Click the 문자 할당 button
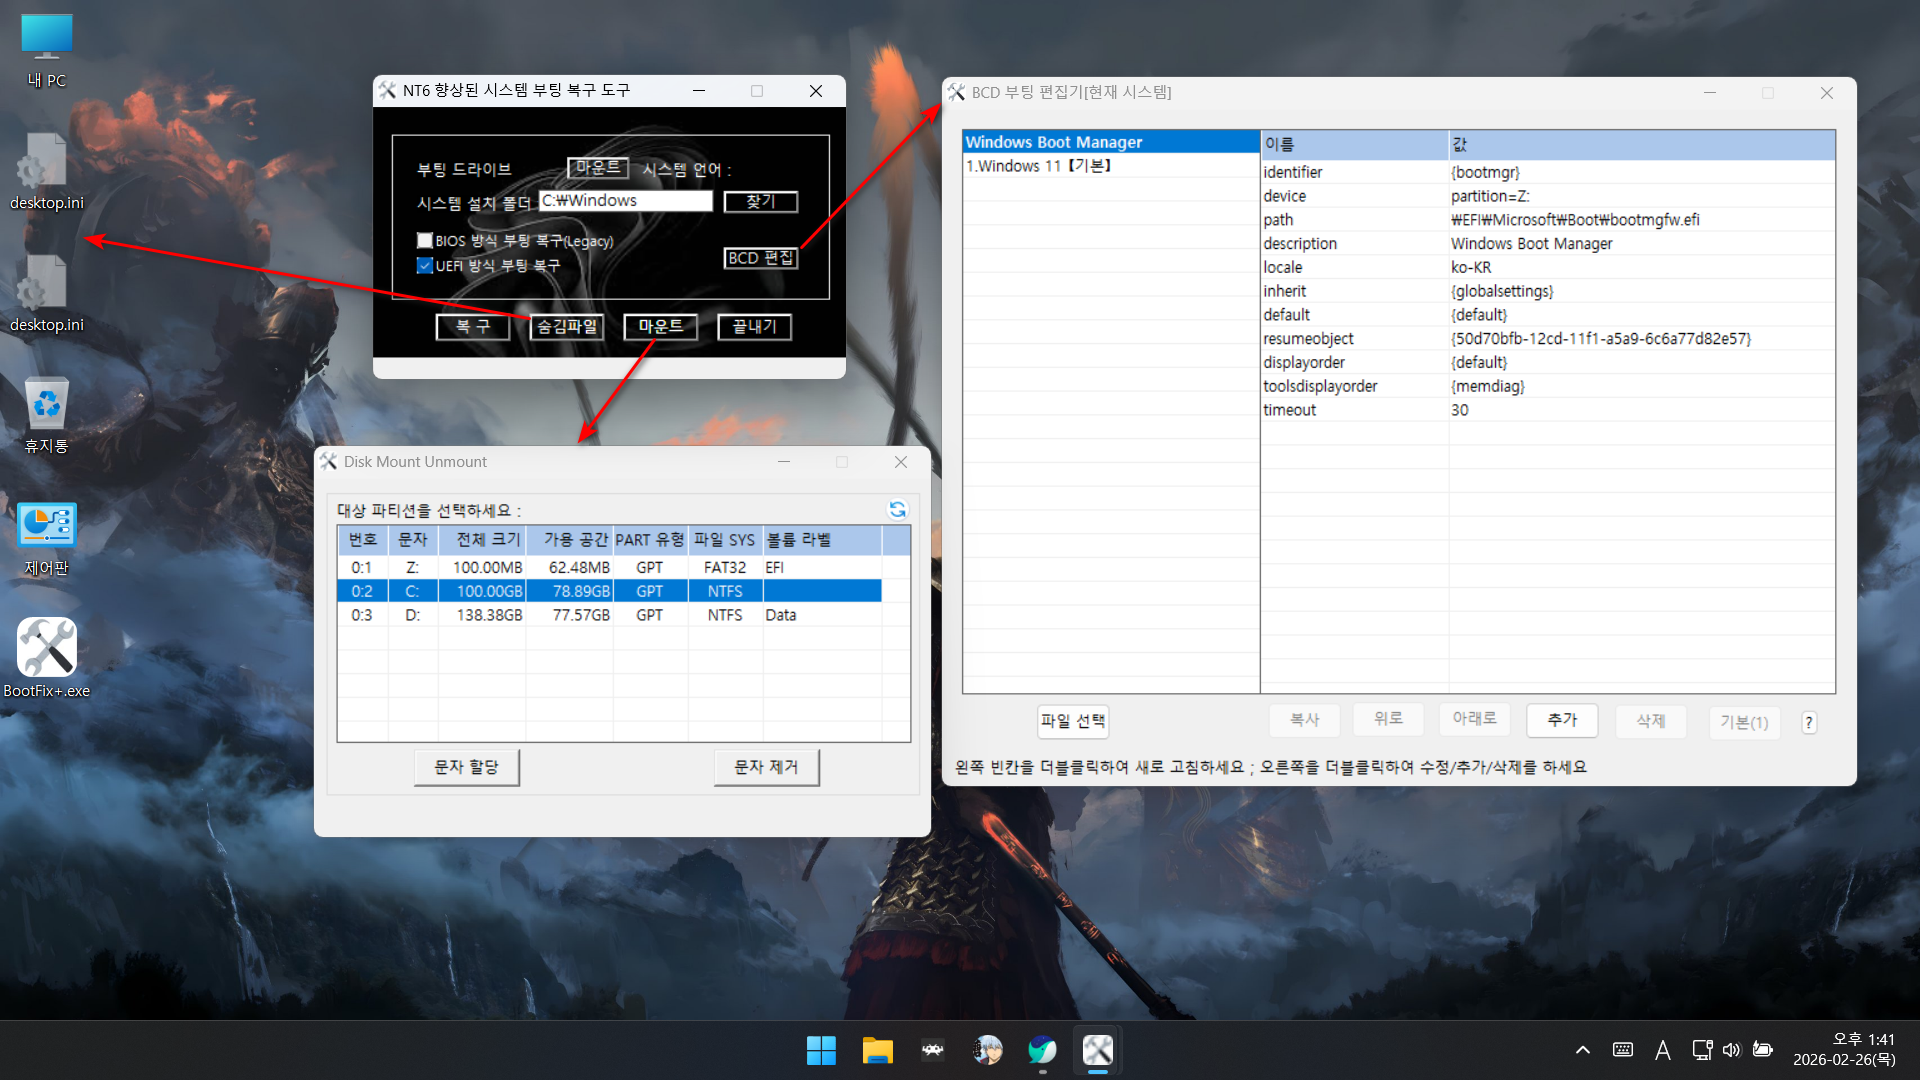 click(x=466, y=767)
